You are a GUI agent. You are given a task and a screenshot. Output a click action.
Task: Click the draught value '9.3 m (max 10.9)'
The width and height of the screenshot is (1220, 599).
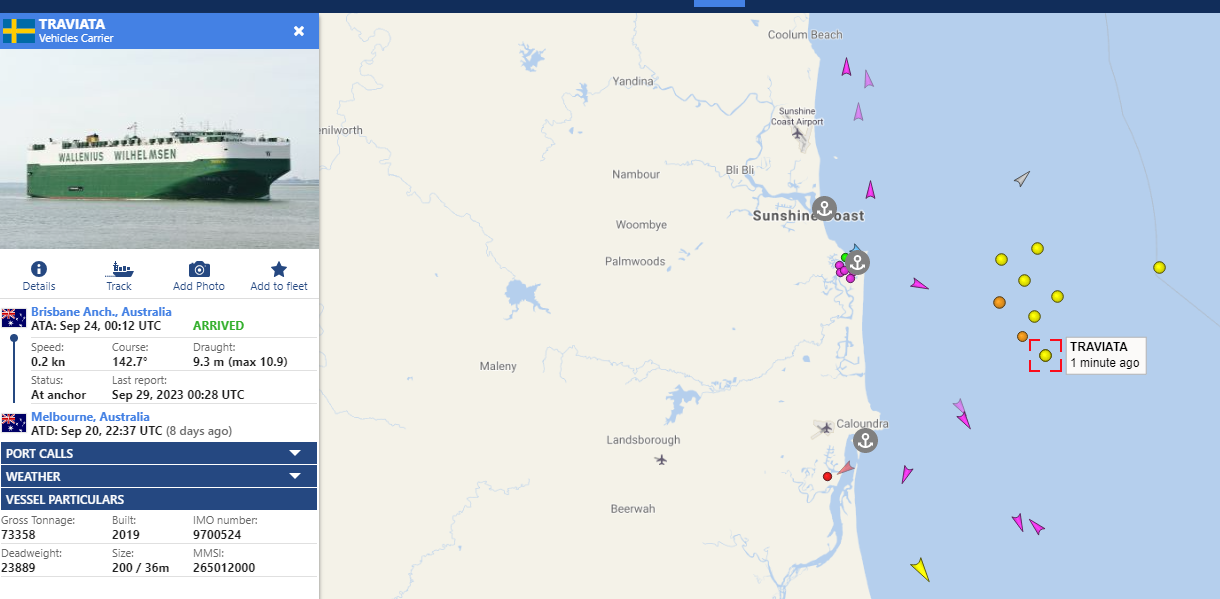coord(240,361)
